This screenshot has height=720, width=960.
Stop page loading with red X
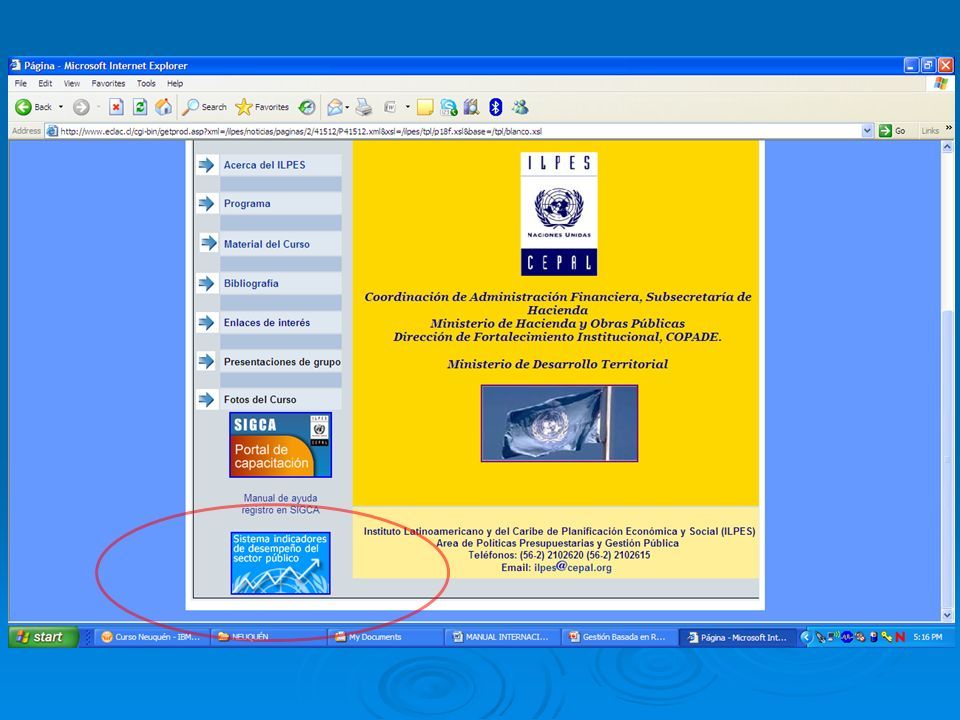[116, 107]
